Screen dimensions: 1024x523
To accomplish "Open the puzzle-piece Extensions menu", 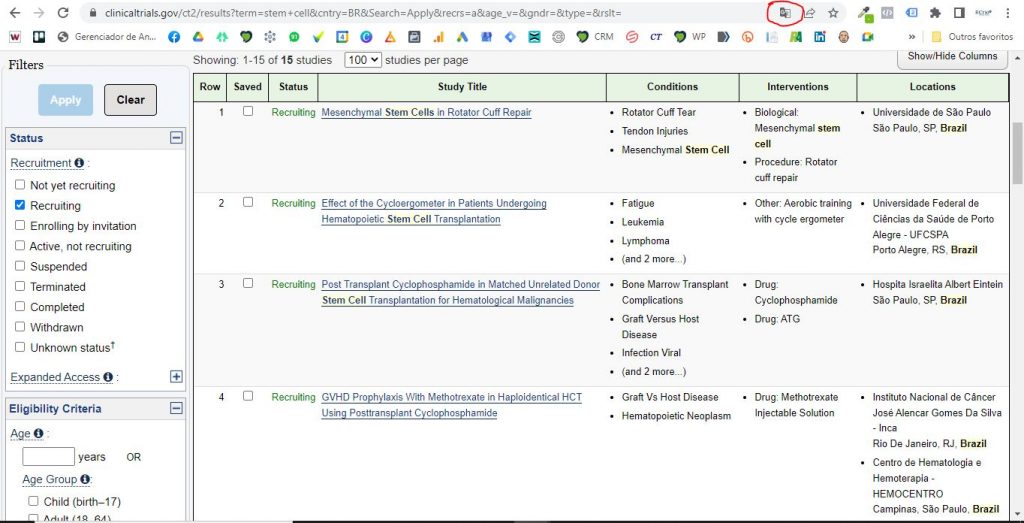I will pos(935,12).
